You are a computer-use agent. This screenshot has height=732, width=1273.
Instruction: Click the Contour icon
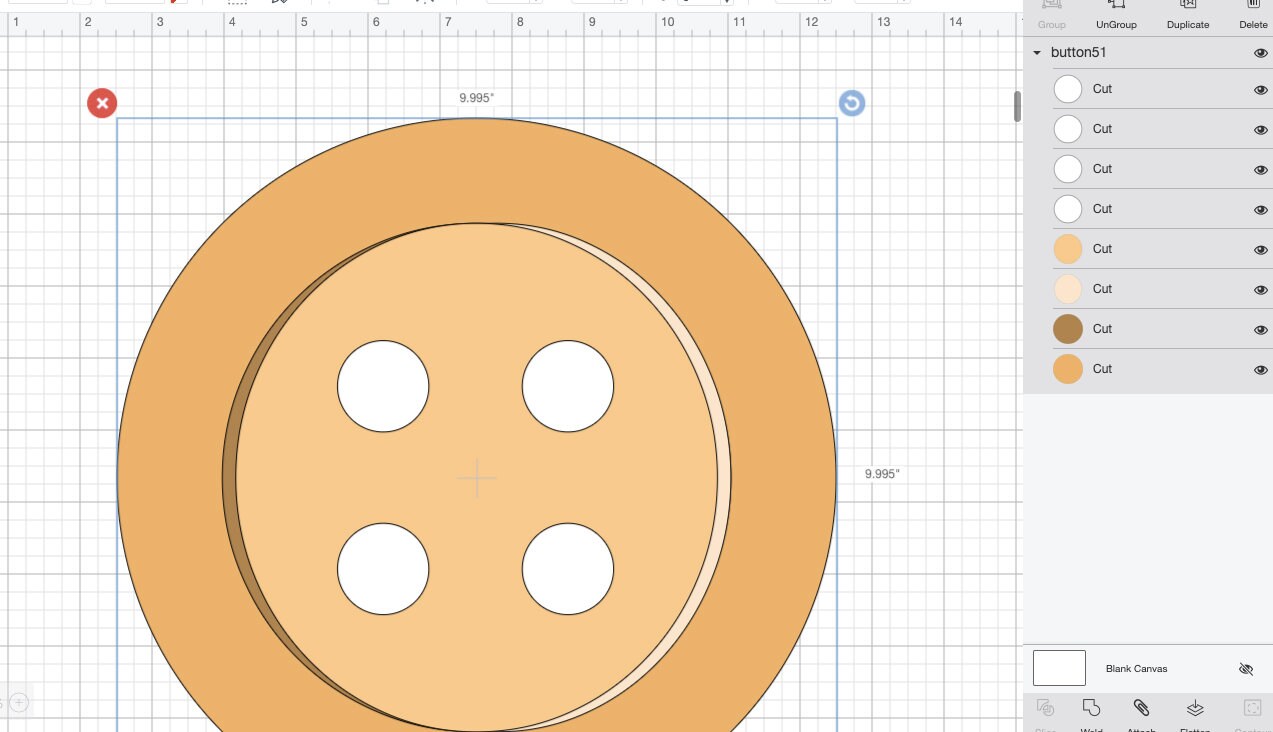[x=1251, y=710]
